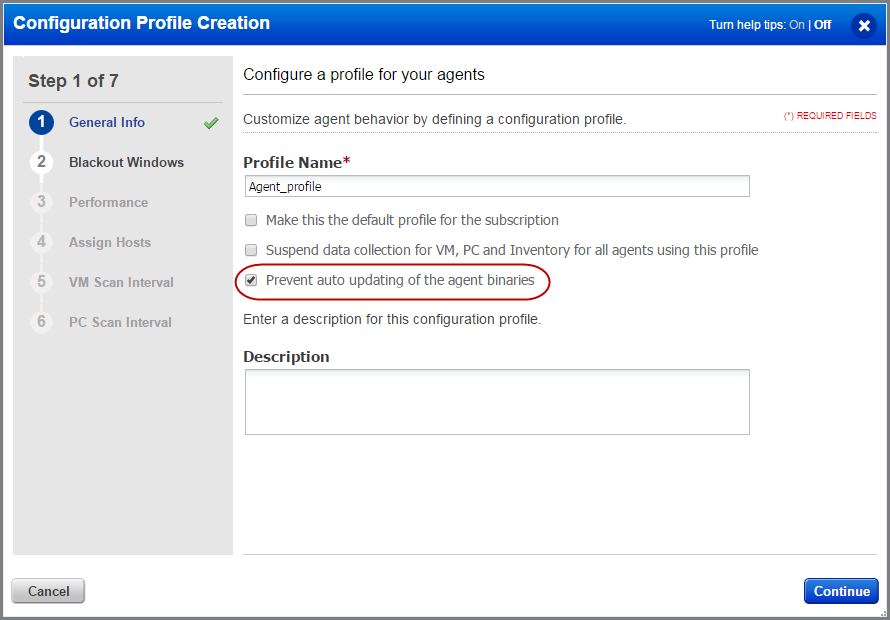This screenshot has width=890, height=620.
Task: Click the step 4 Assign Hosts circle icon
Action: coord(41,242)
